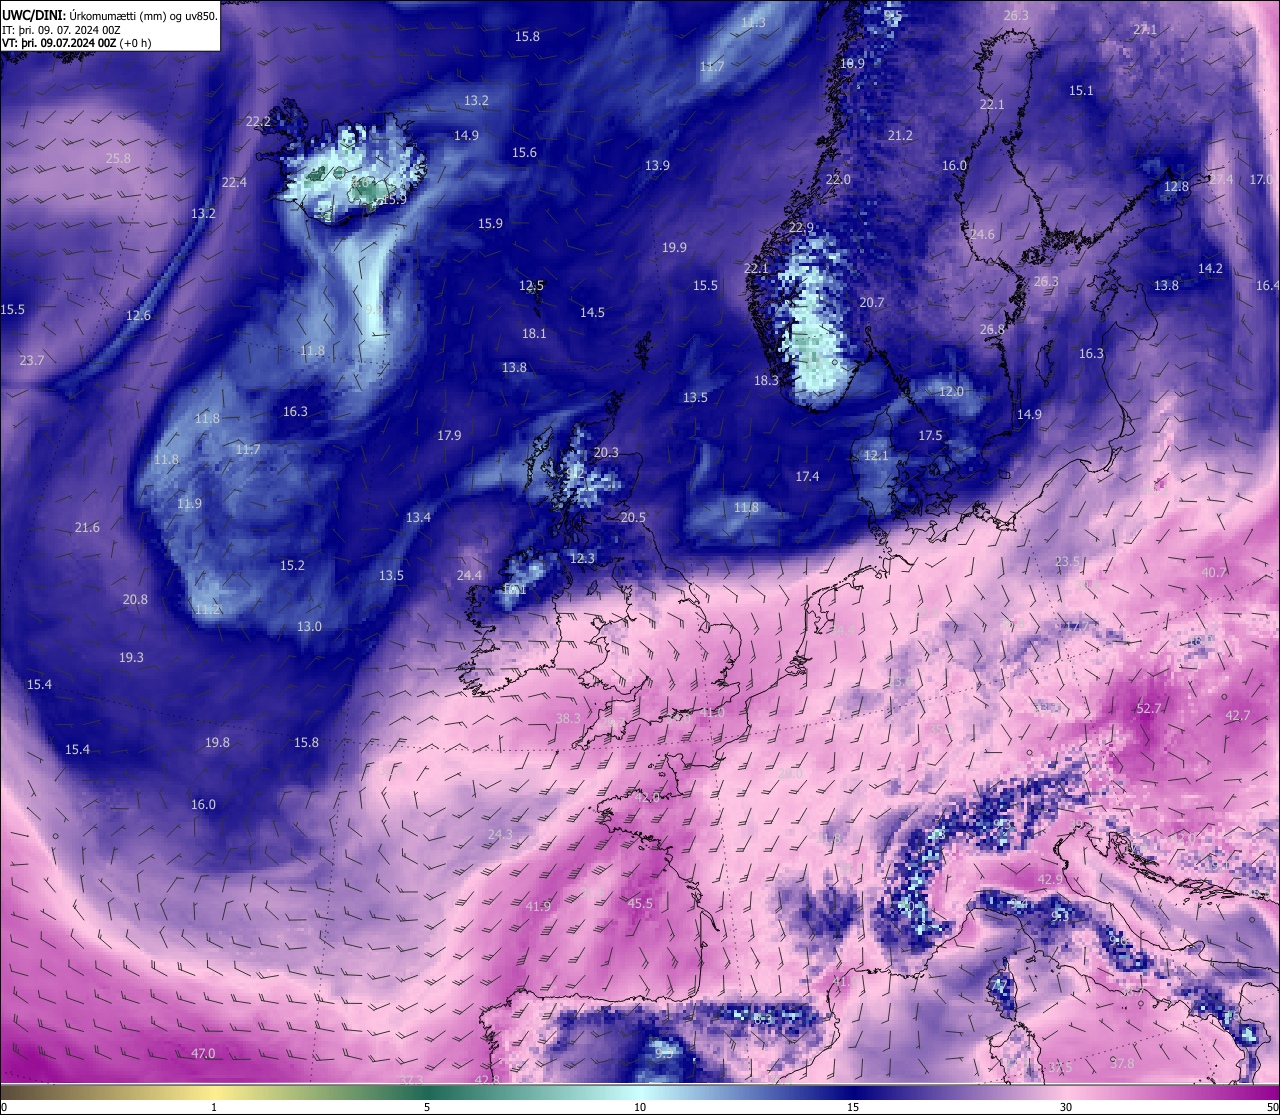This screenshot has width=1280, height=1115.
Task: Click the 18.1 map value
Action: (x=534, y=334)
